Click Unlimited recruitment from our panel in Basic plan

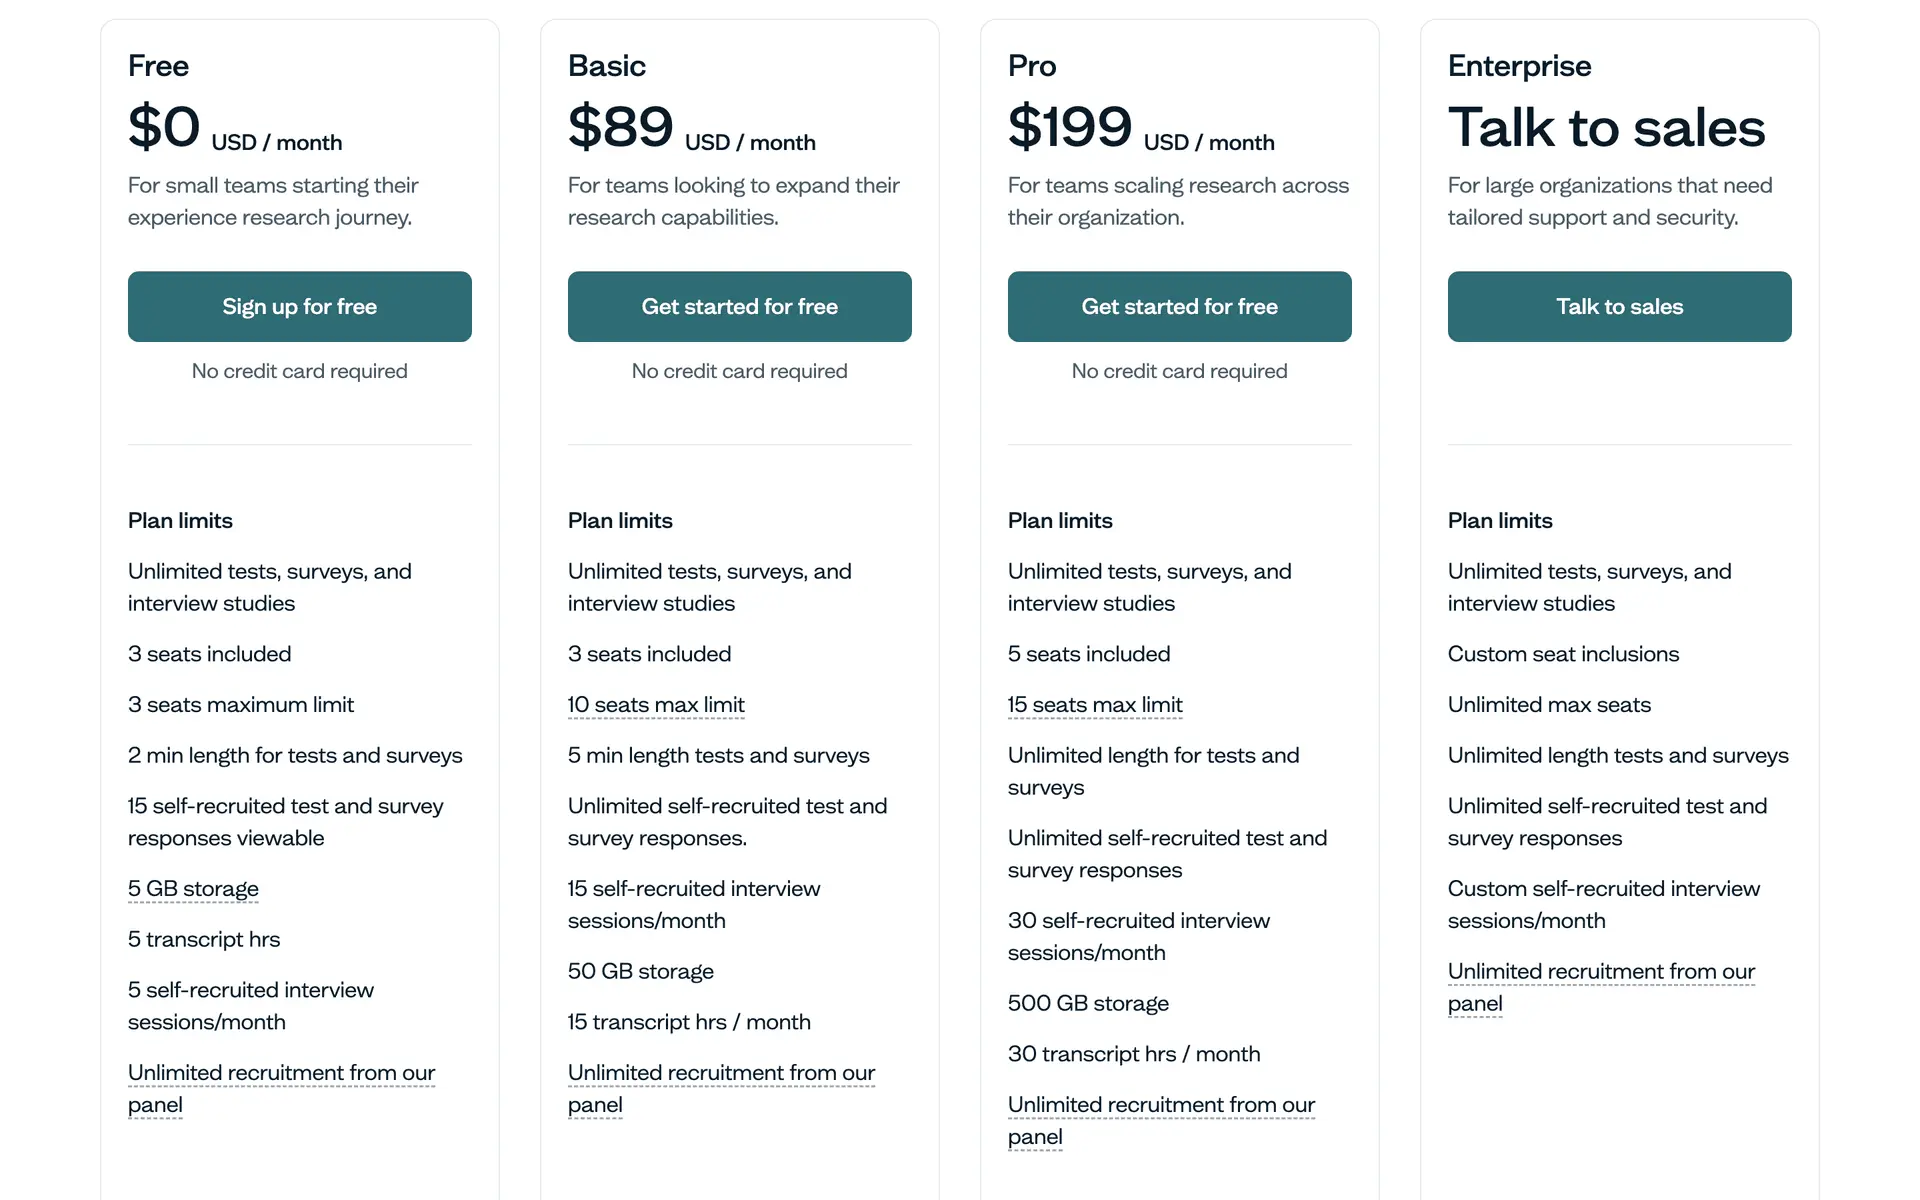[721, 1073]
